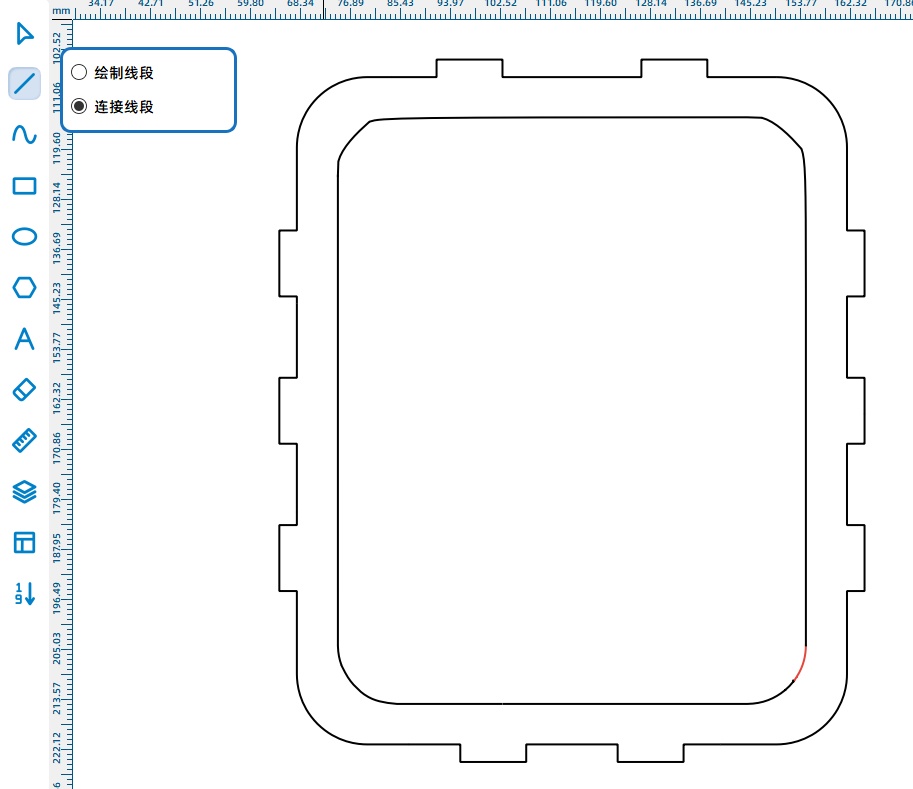Select the pointer selection tool
Screen dimensions: 913x789
click(x=24, y=34)
